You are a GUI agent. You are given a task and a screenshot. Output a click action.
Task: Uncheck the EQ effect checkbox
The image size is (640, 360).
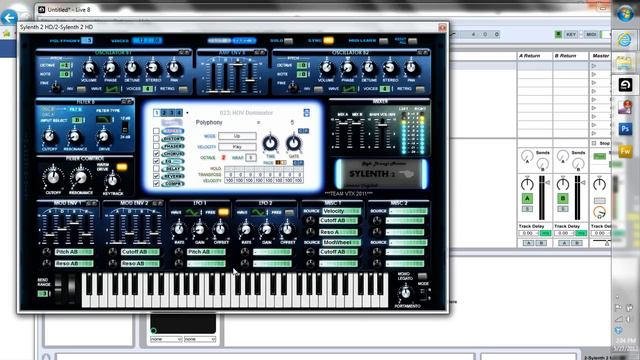[x=156, y=161]
